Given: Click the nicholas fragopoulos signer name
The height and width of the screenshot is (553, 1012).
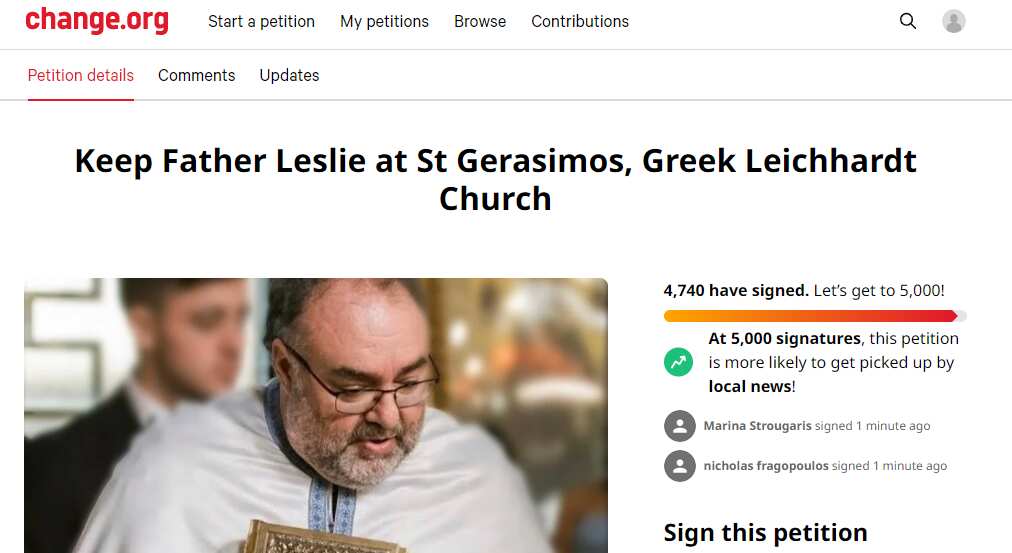Looking at the screenshot, I should 766,466.
